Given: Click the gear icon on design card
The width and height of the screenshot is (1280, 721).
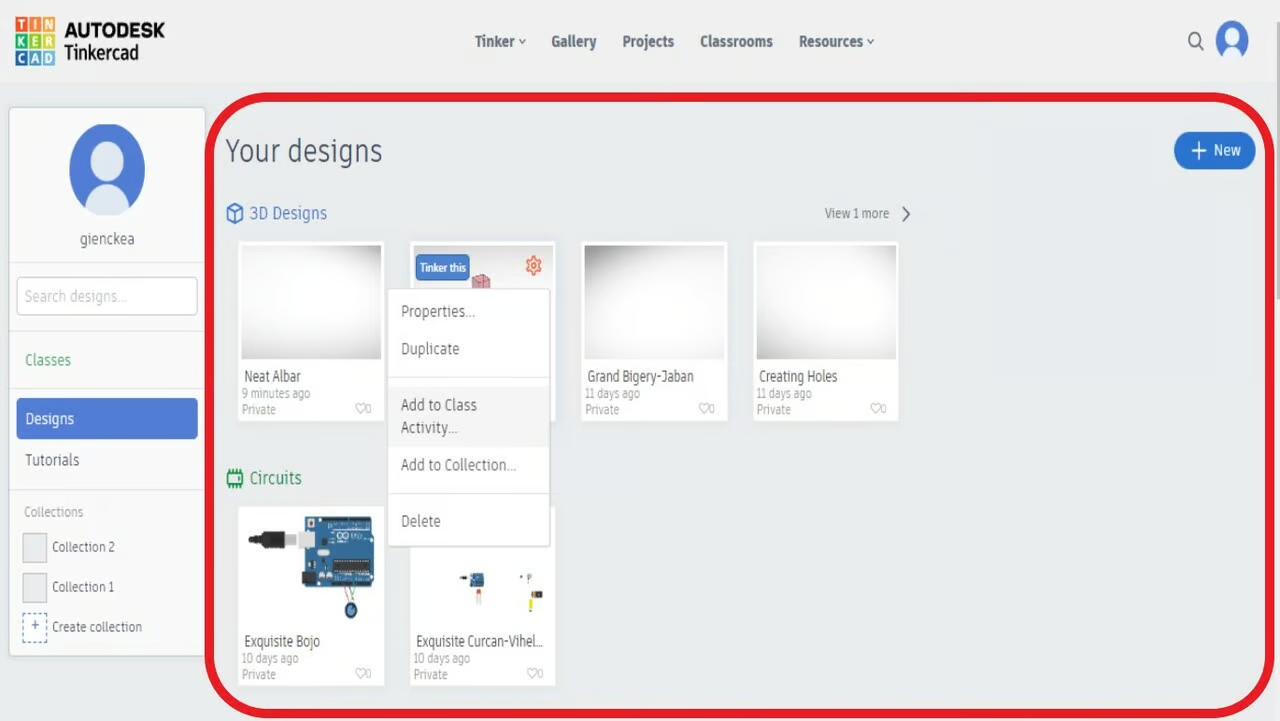Looking at the screenshot, I should [x=533, y=265].
